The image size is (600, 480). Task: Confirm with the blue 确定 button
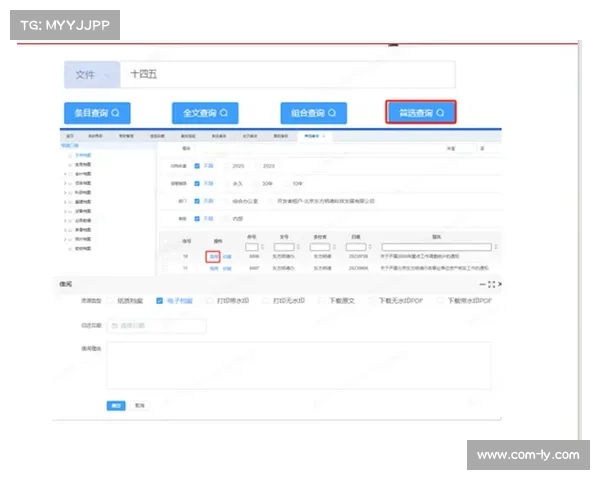coord(116,405)
